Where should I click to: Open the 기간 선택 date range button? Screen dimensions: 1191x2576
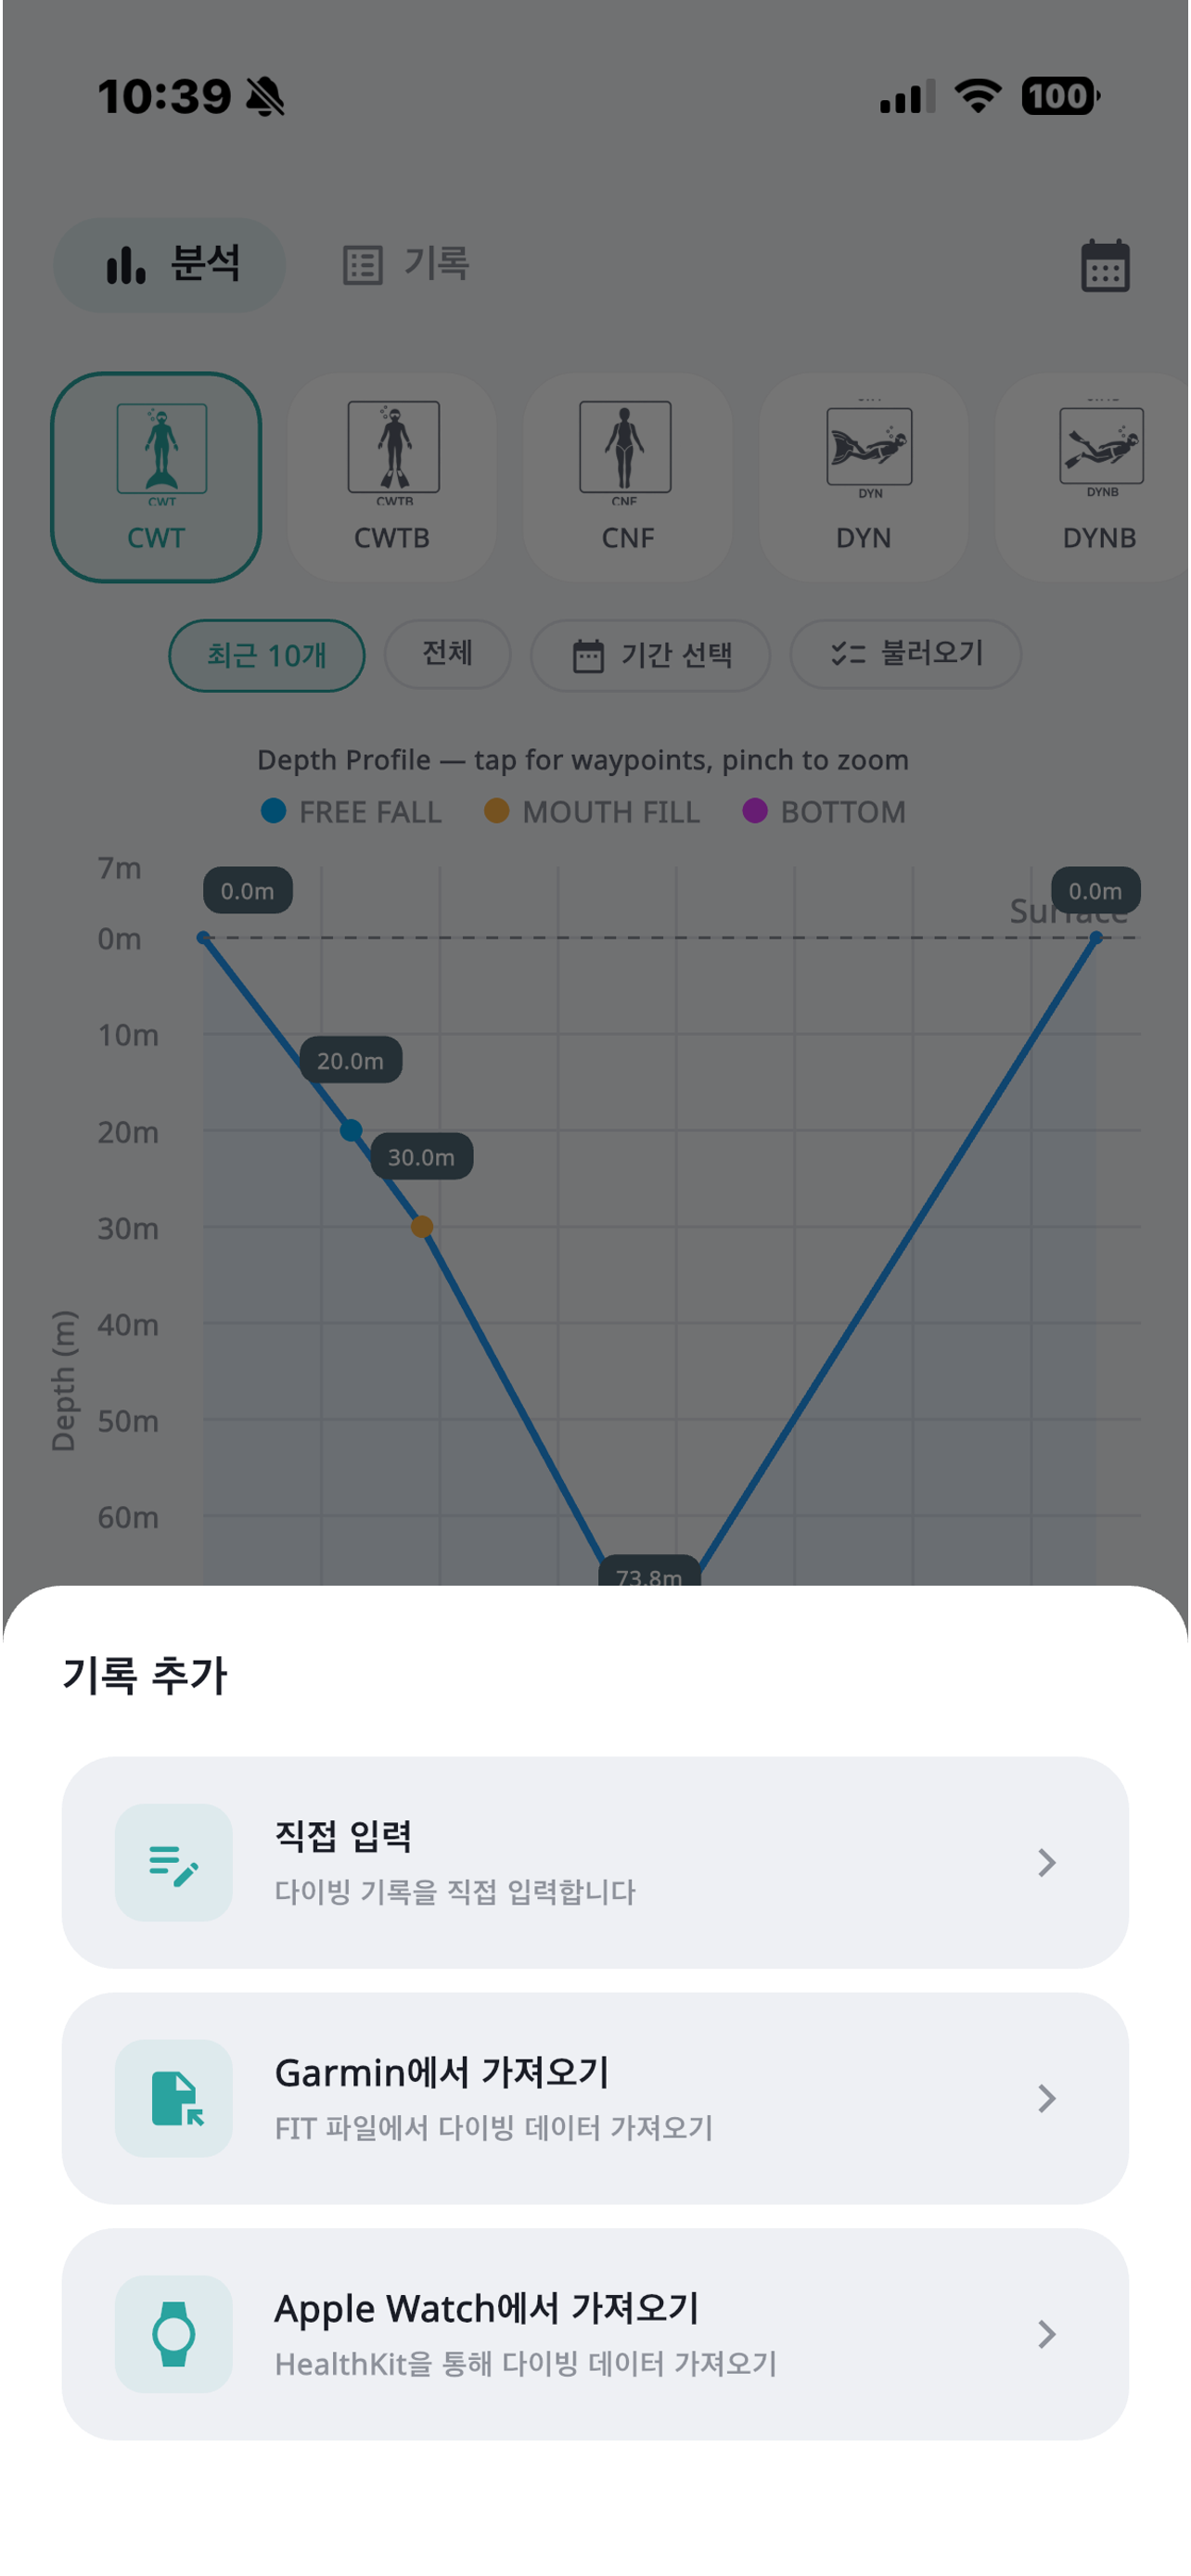(x=650, y=655)
